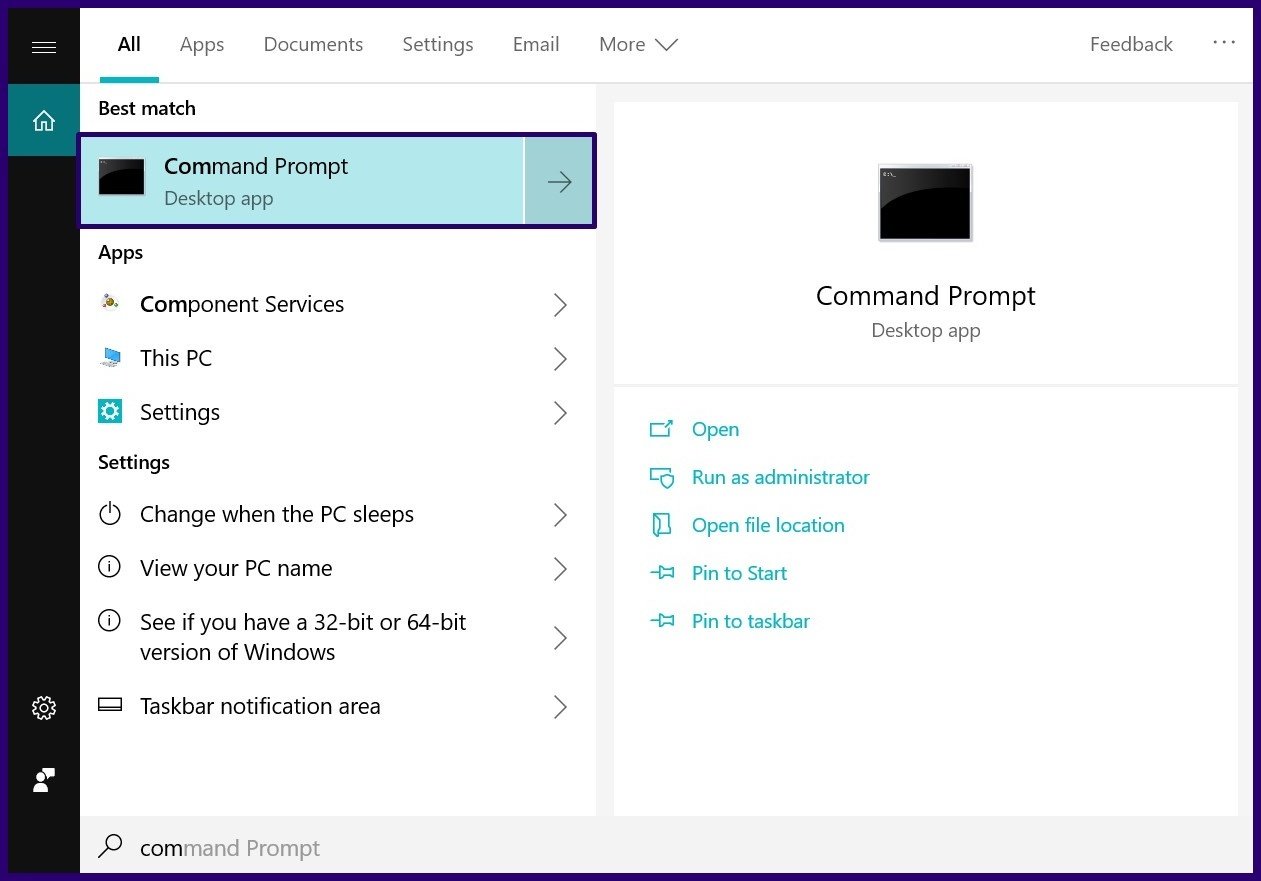The width and height of the screenshot is (1261, 881).
Task: Open the three-dot options menu
Action: pyautogui.click(x=1224, y=43)
